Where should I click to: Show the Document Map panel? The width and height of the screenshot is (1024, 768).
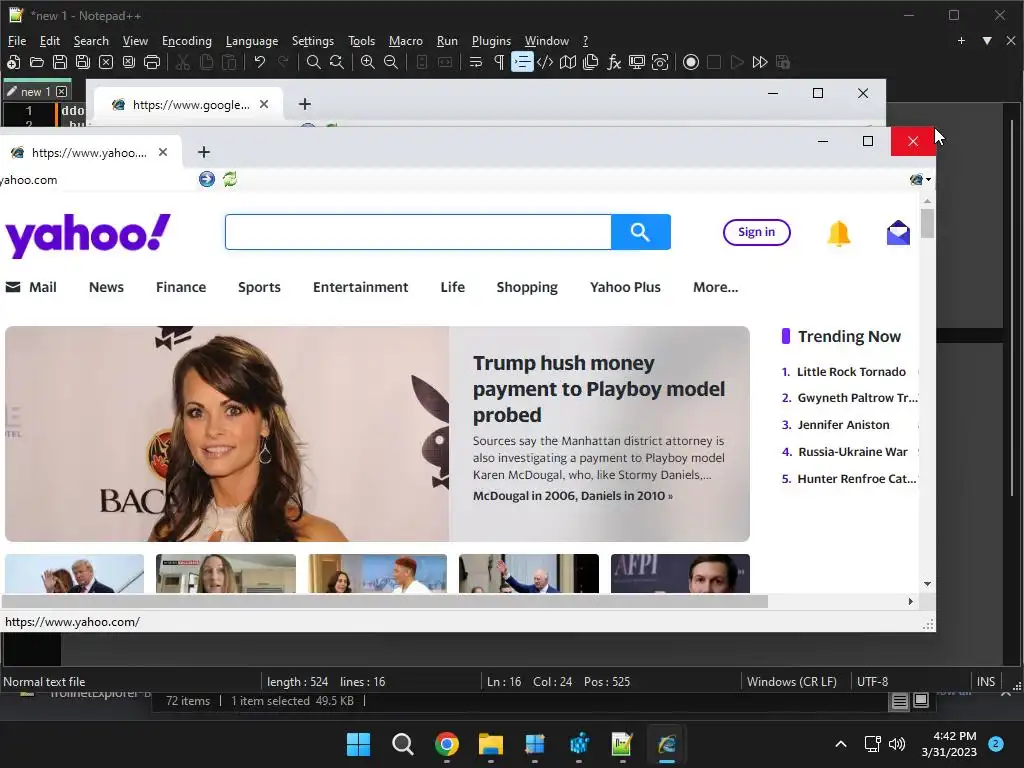568,62
